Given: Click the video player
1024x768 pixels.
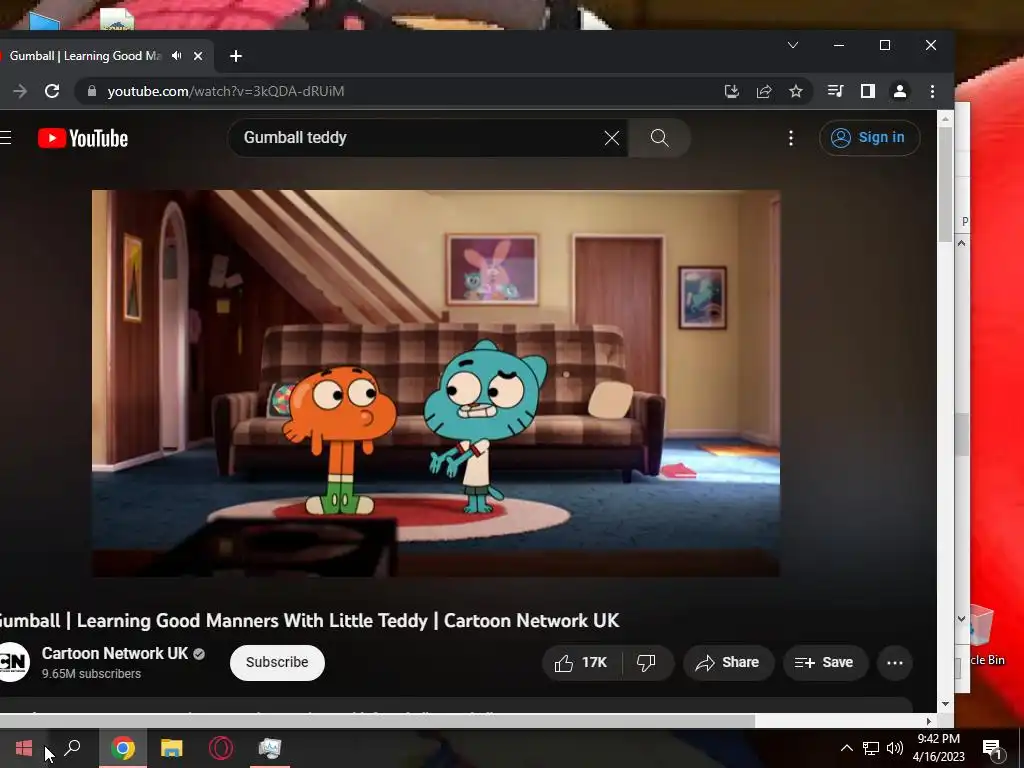Looking at the screenshot, I should tap(436, 383).
